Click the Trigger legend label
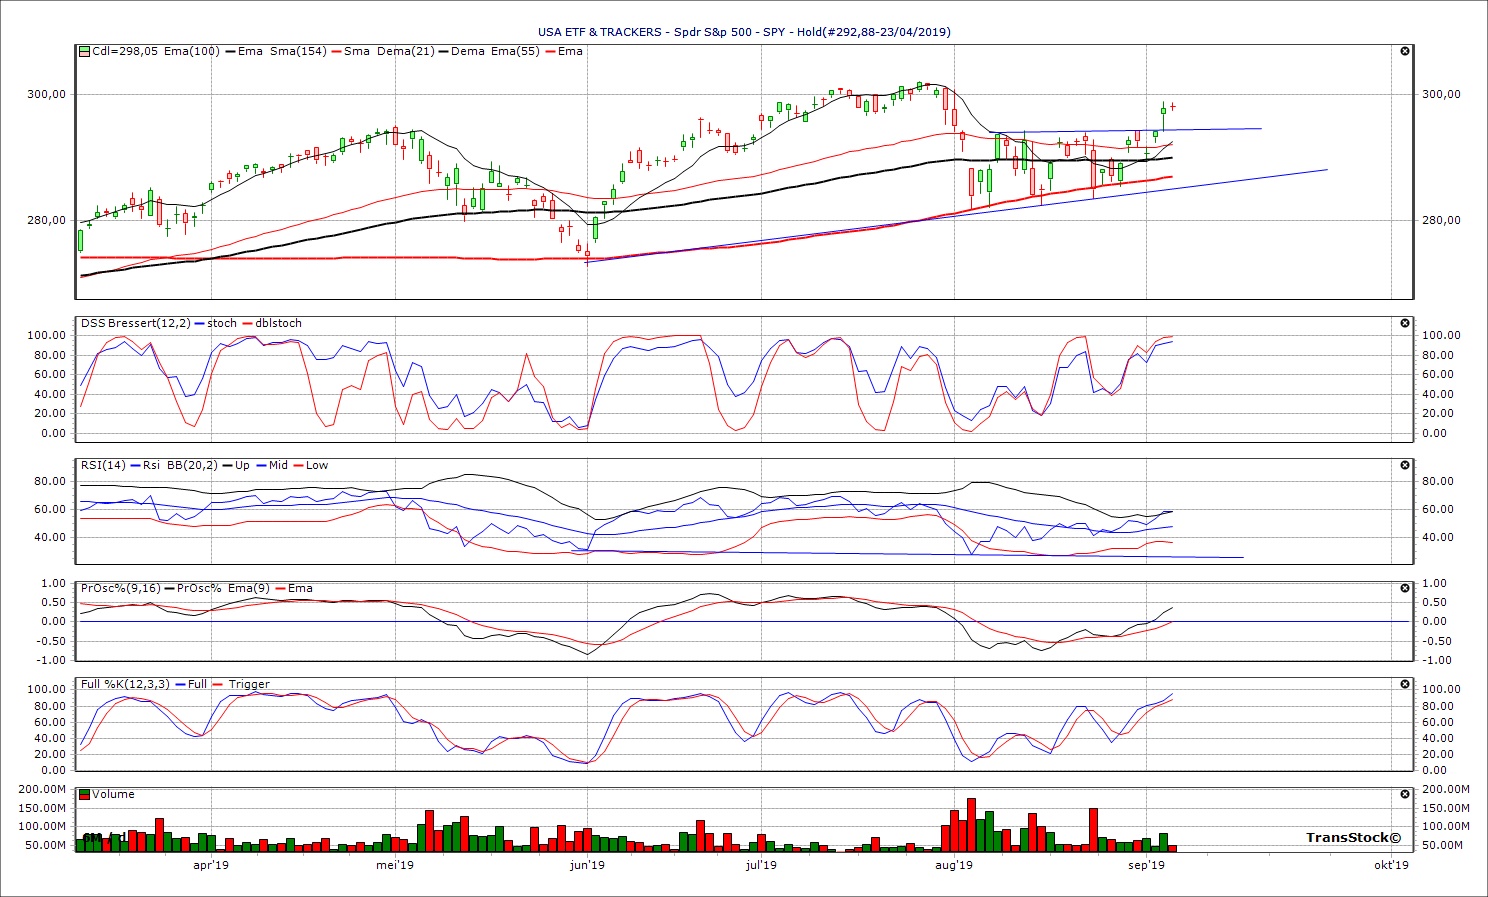The height and width of the screenshot is (897, 1488). pyautogui.click(x=249, y=684)
